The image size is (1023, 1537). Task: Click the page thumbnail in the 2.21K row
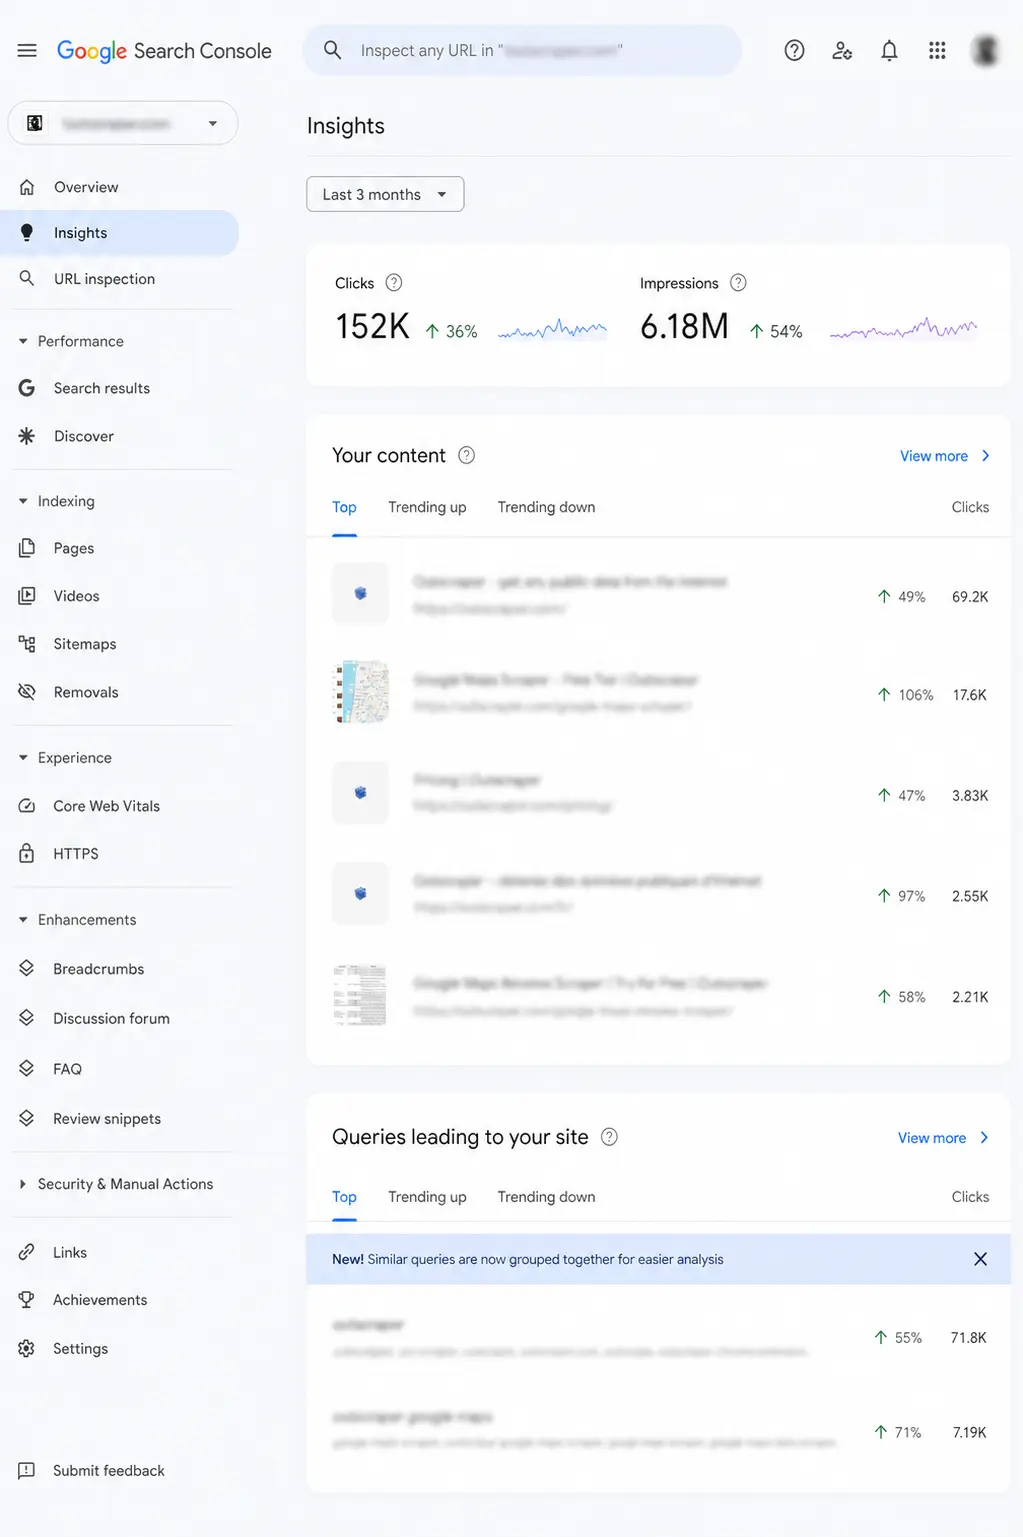360,995
